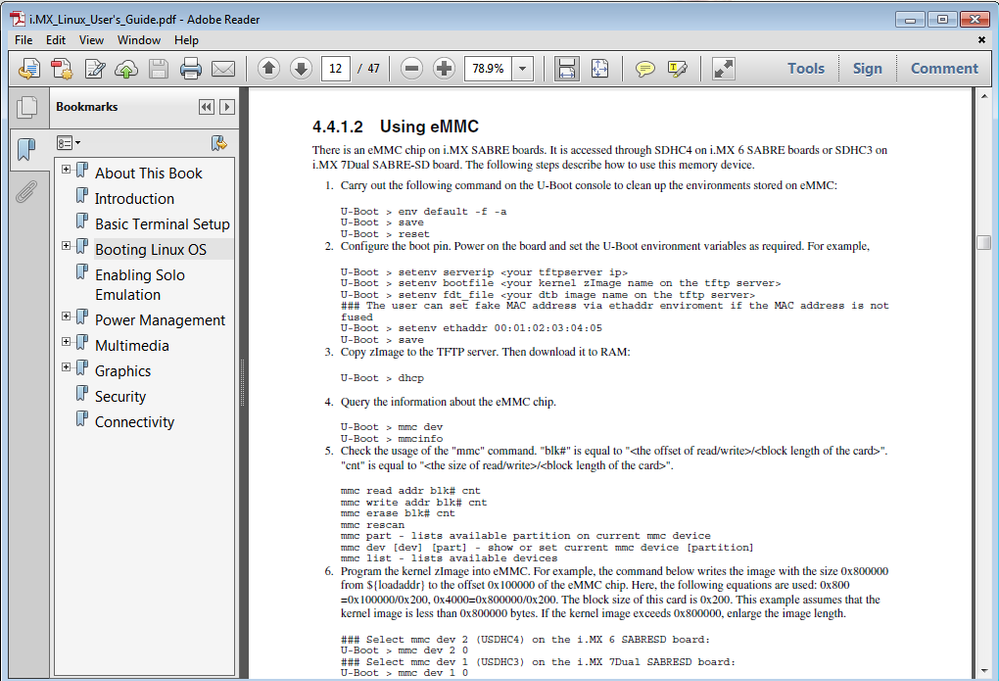Select the Multimedia bookmark text
Image resolution: width=999 pixels, height=681 pixels.
click(x=132, y=345)
